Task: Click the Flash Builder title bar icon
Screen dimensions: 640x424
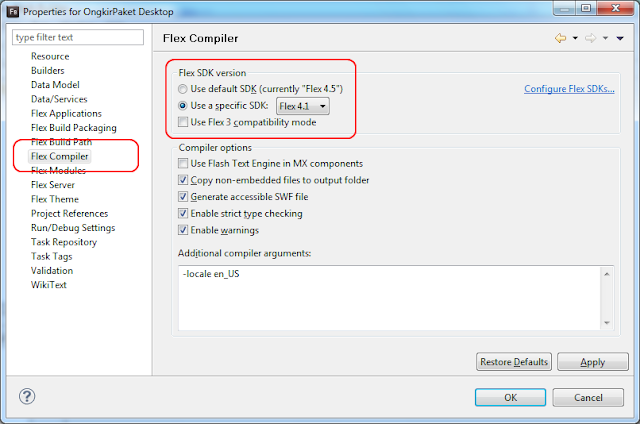Action: [x=13, y=11]
